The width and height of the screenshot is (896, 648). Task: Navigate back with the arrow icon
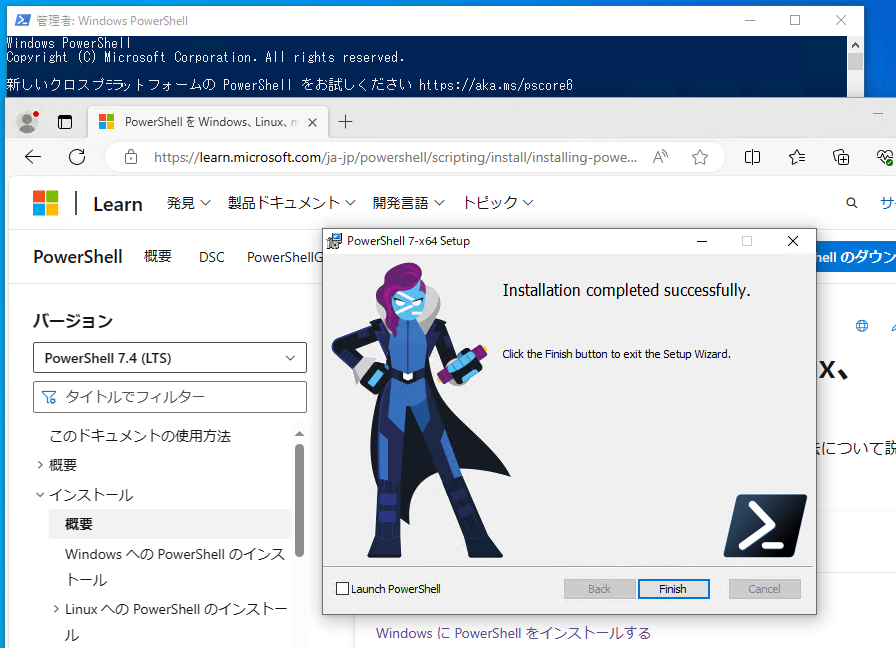pyautogui.click(x=33, y=157)
